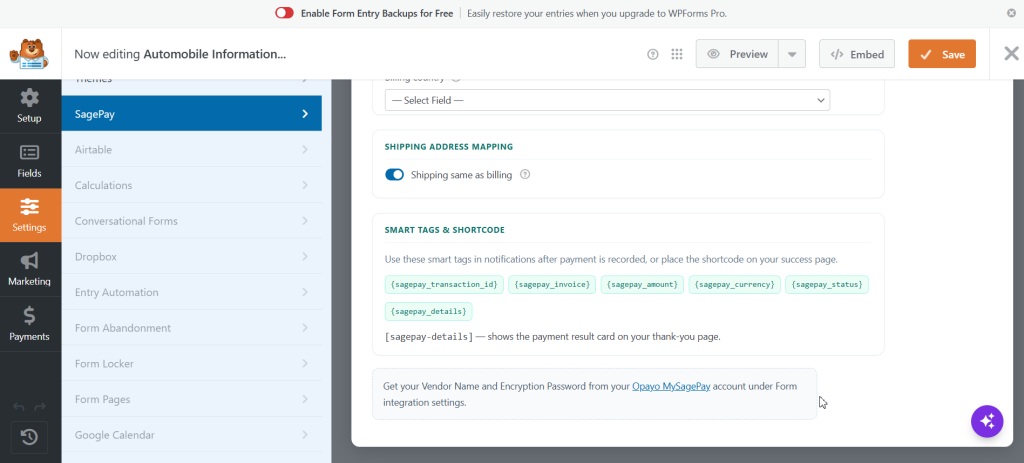
Task: Click the undo arrow icon
Action: point(18,407)
